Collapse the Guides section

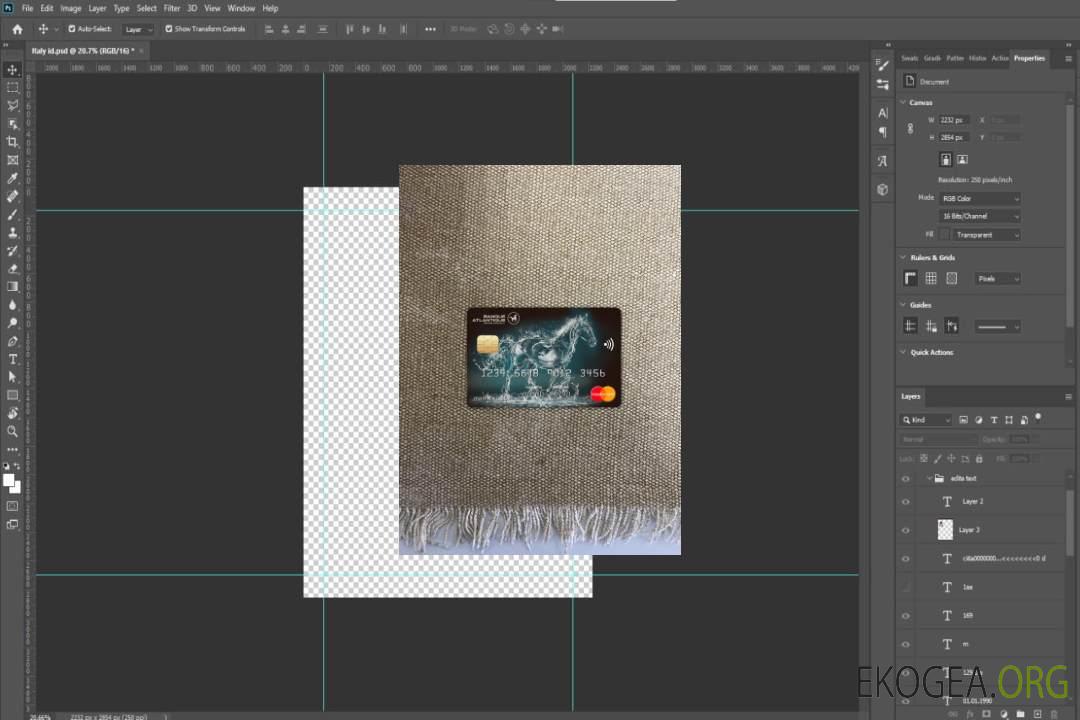pos(903,305)
